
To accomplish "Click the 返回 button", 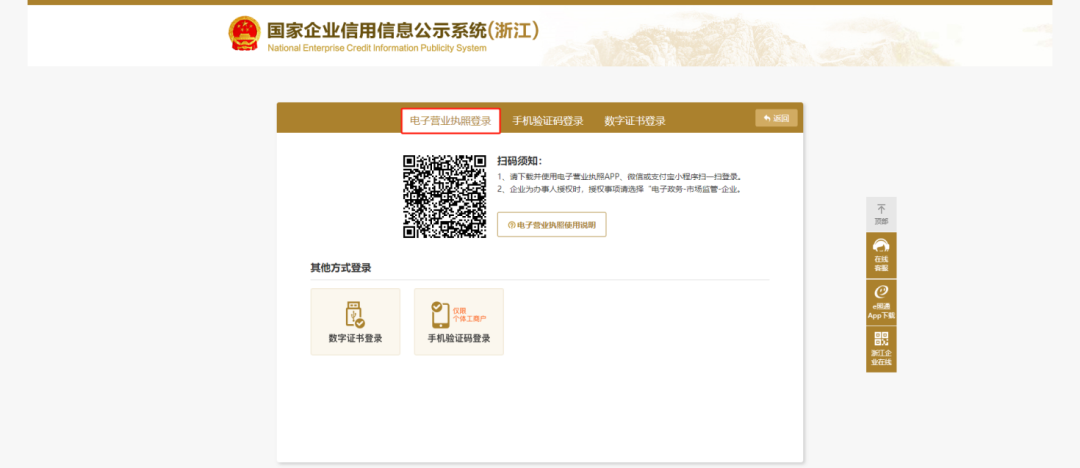I will point(776,118).
